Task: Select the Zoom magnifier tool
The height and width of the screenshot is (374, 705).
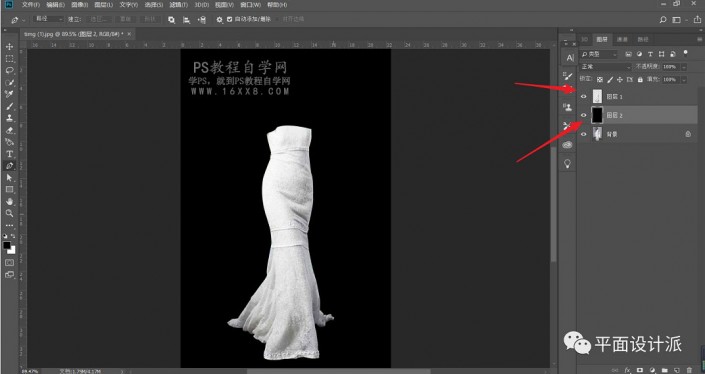Action: tap(9, 213)
